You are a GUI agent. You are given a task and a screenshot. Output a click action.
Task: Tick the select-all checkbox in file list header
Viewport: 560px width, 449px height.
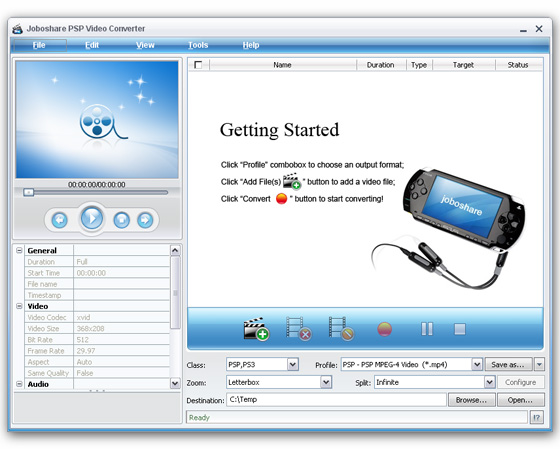pos(198,65)
